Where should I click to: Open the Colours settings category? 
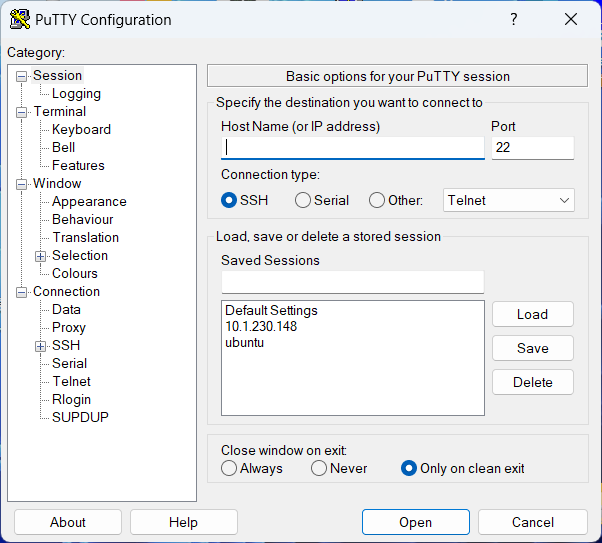pos(75,274)
